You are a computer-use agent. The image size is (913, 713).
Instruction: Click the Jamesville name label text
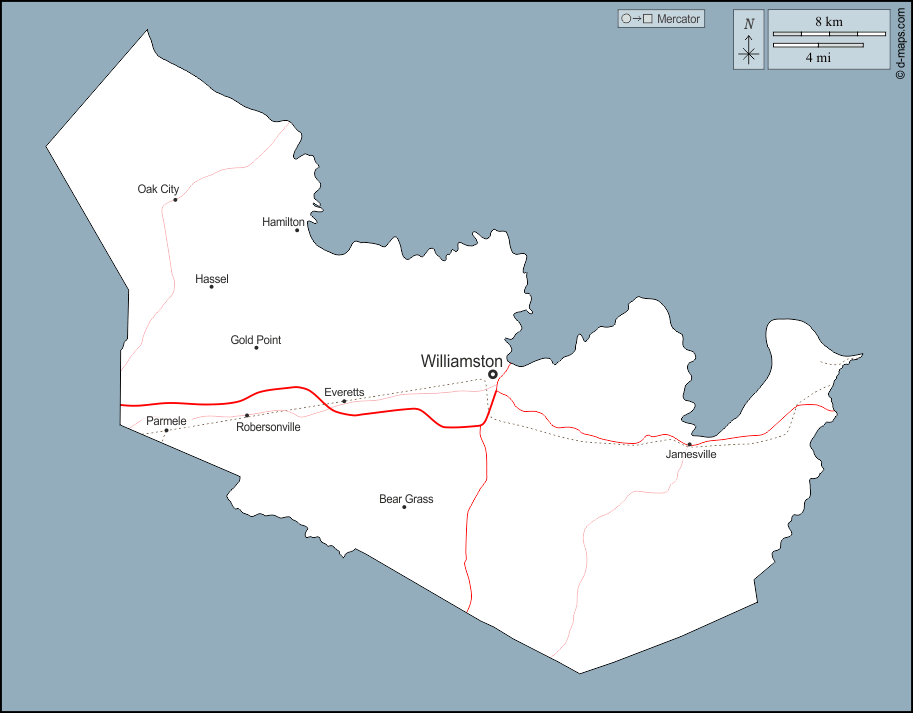(x=691, y=455)
